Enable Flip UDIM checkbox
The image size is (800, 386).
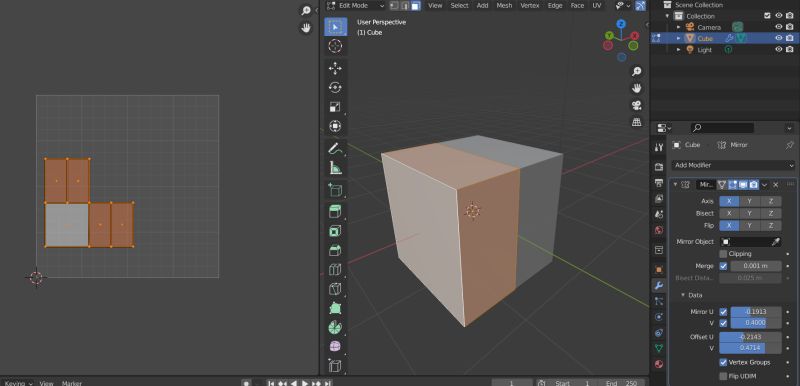pyautogui.click(x=723, y=376)
